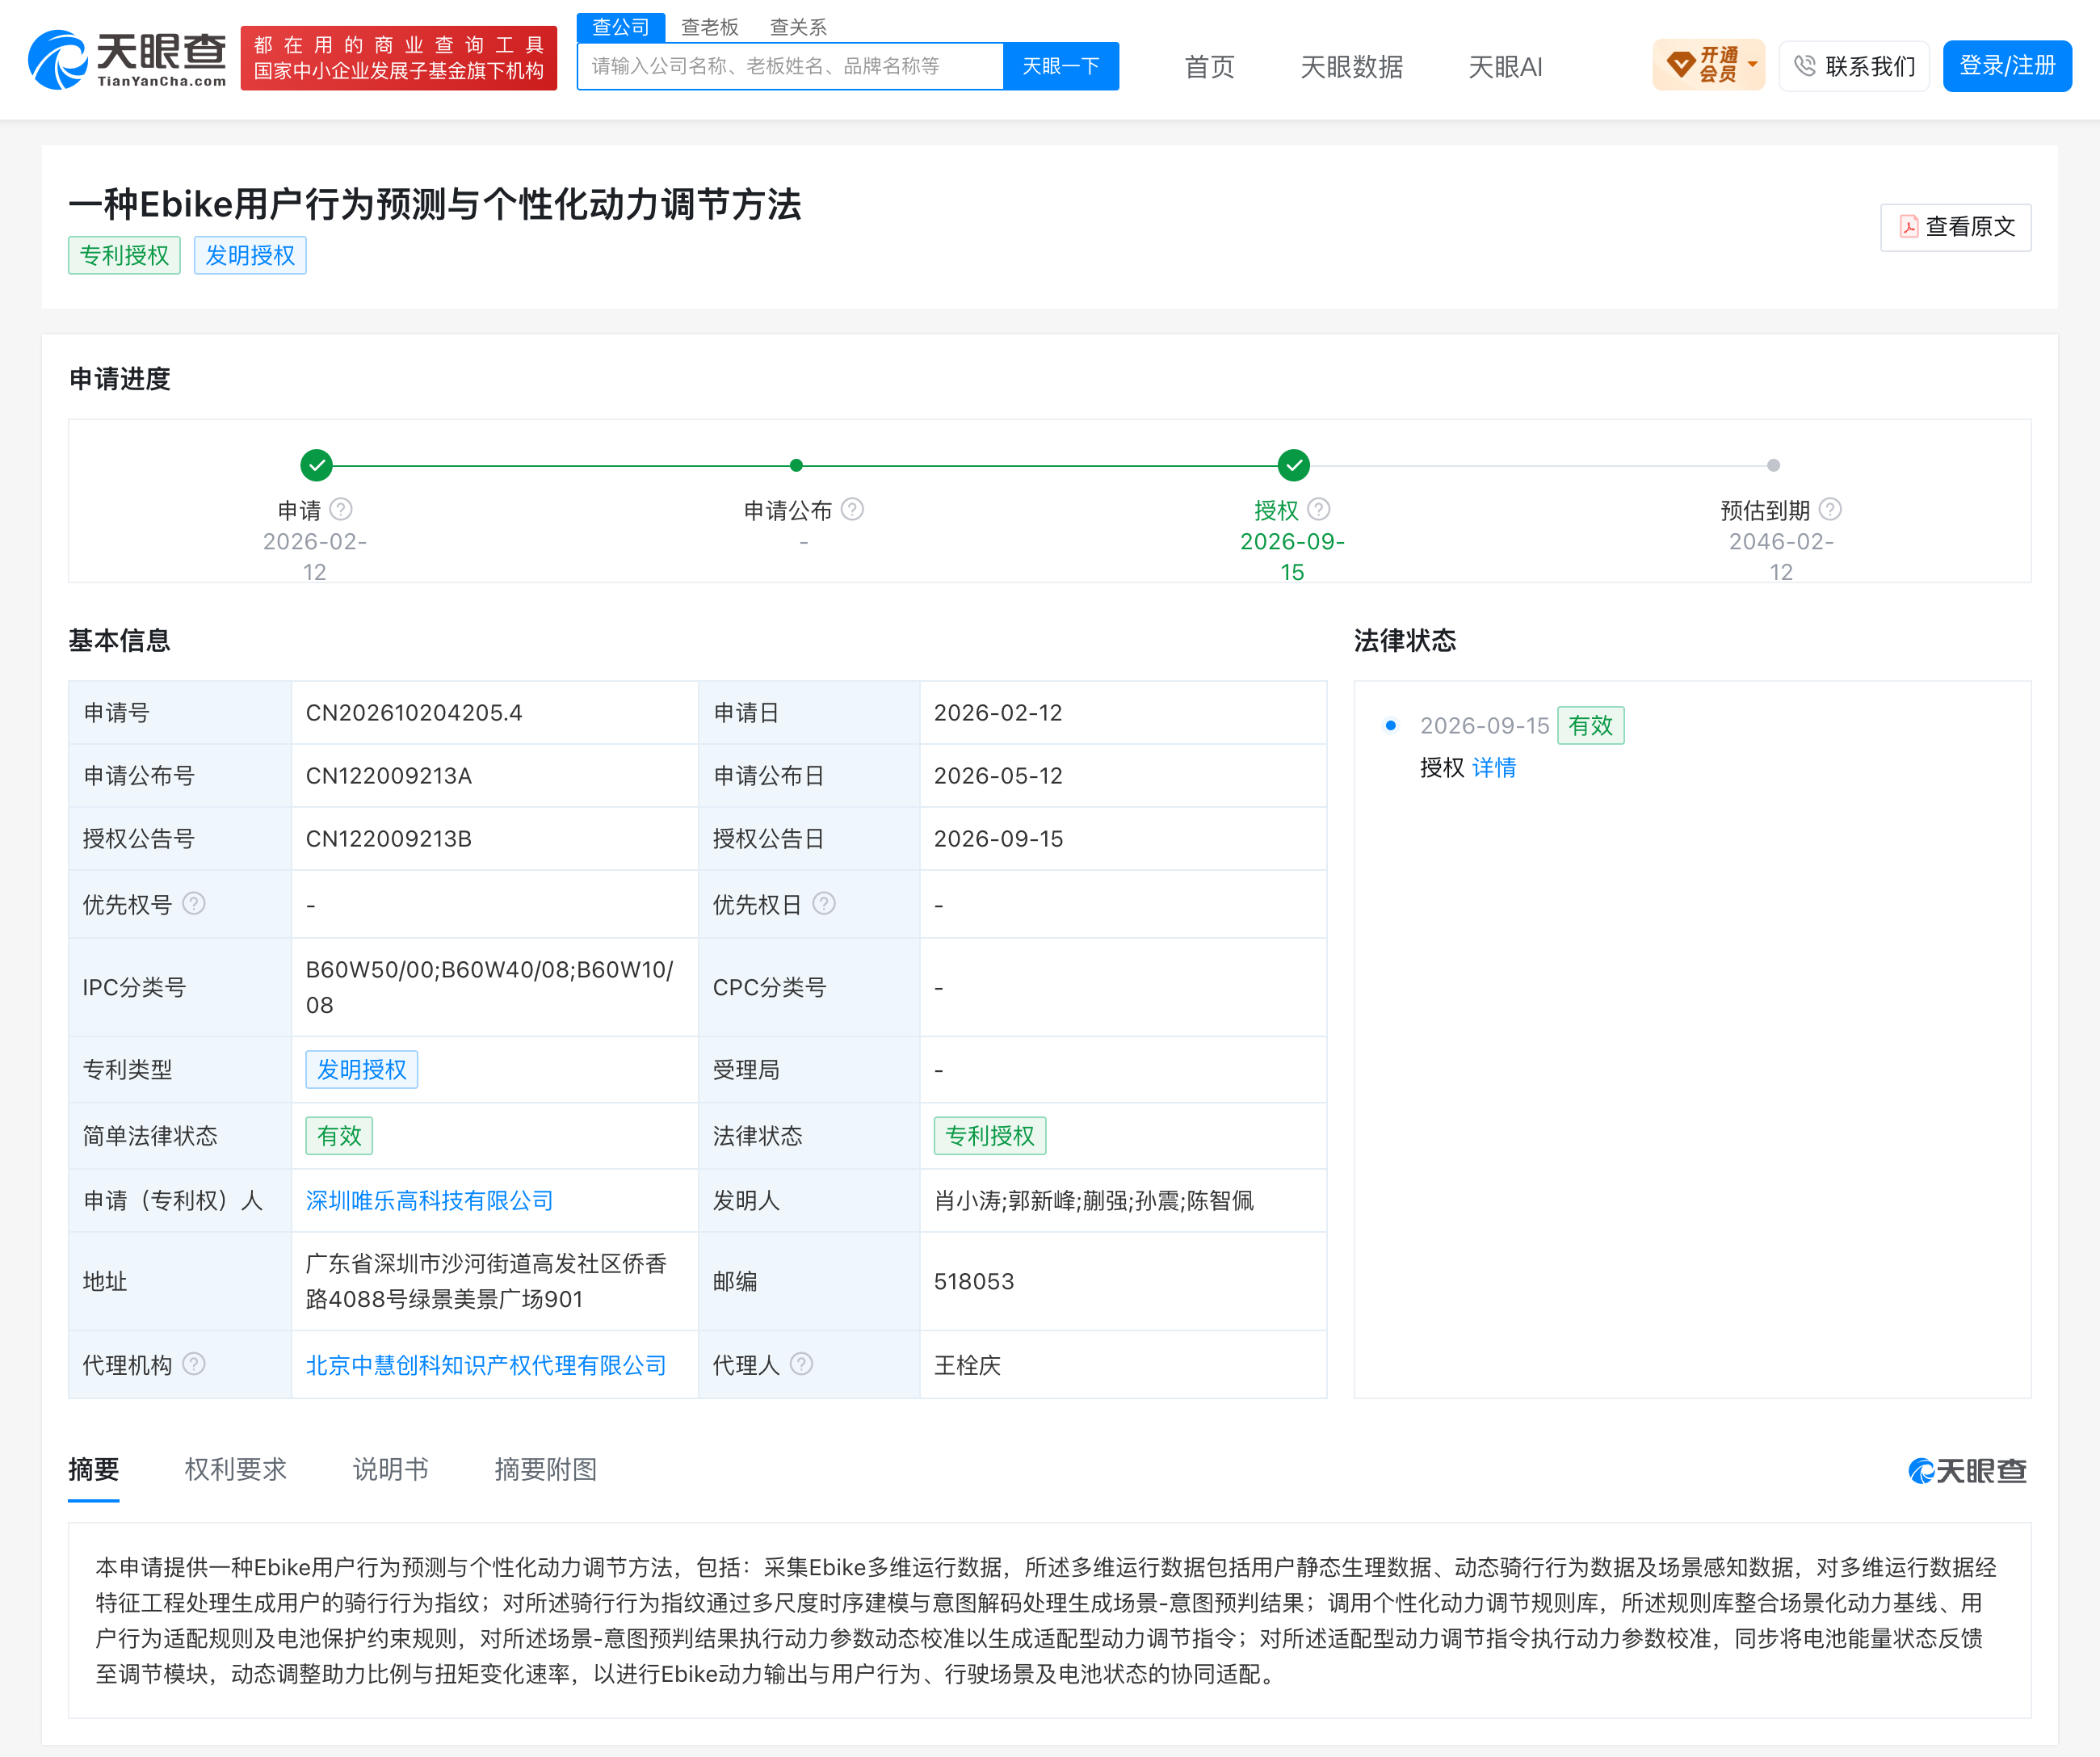Viewport: 2100px width, 1757px height.
Task: Click the 专利授权 tag in 法律状态 row
Action: click(x=990, y=1135)
